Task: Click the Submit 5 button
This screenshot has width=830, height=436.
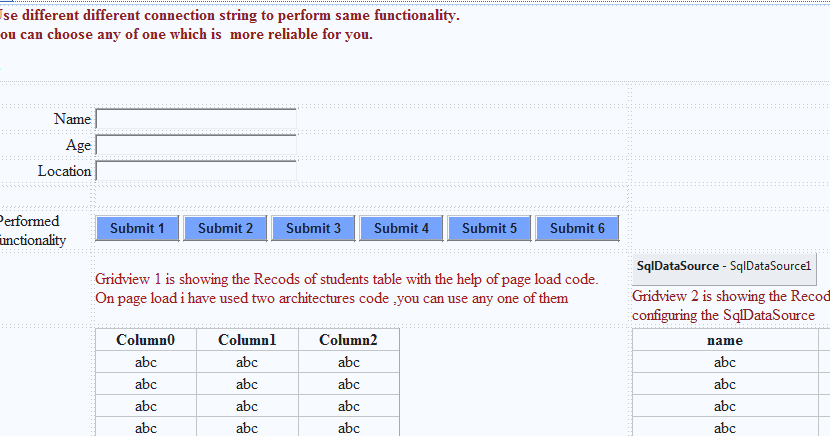Action: pos(489,229)
